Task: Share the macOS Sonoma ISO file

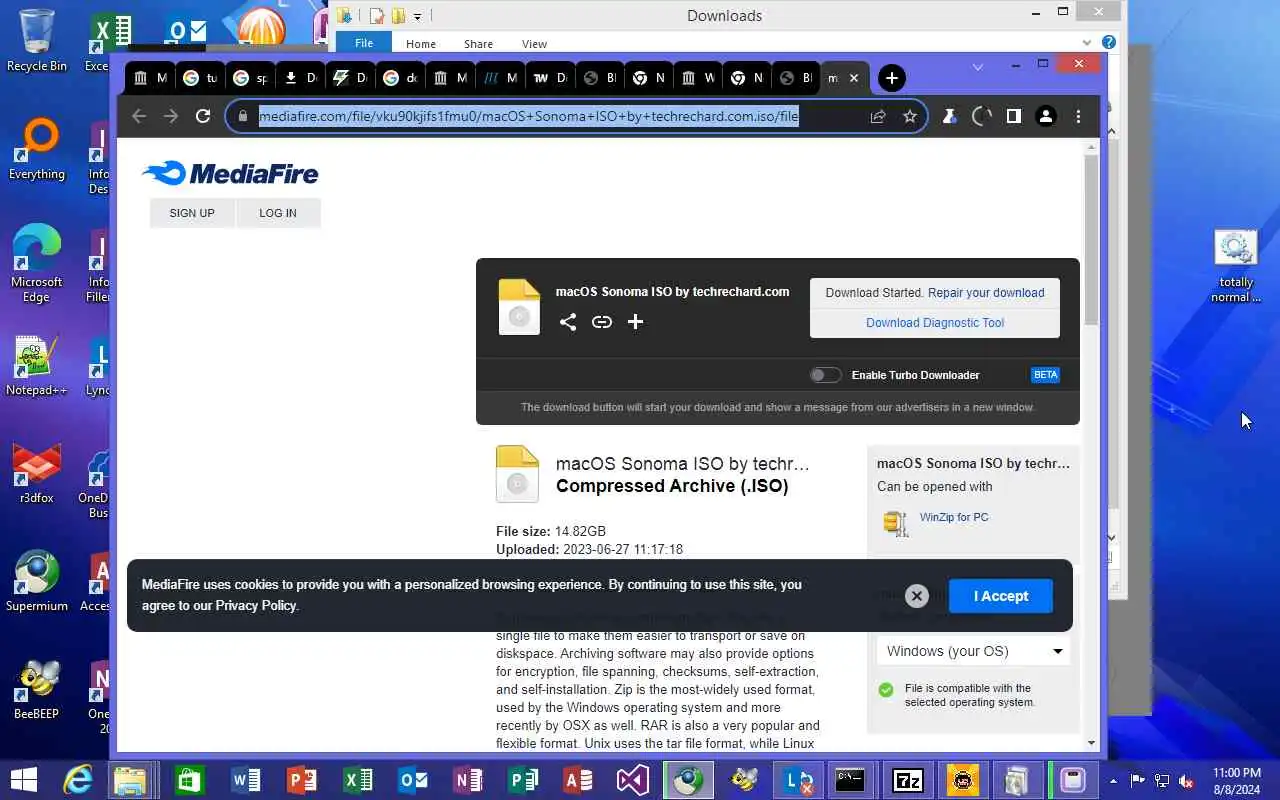Action: (568, 322)
